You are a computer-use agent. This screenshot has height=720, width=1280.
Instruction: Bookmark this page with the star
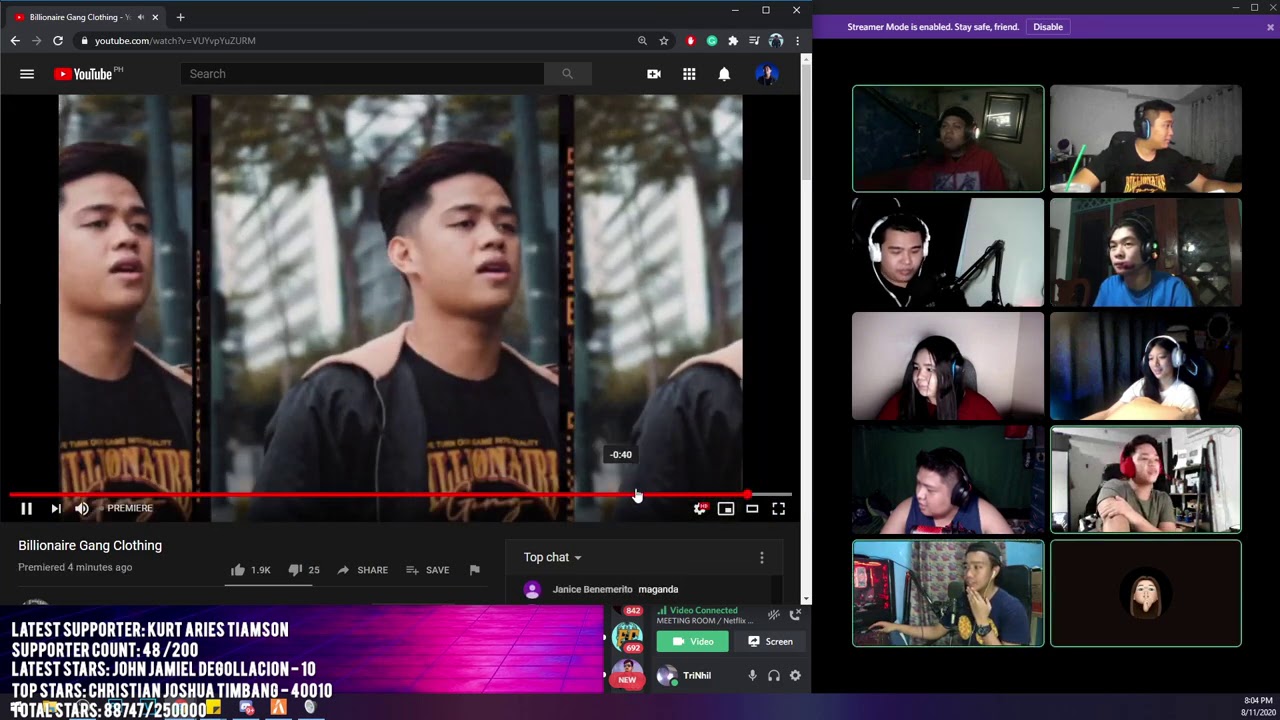point(664,41)
